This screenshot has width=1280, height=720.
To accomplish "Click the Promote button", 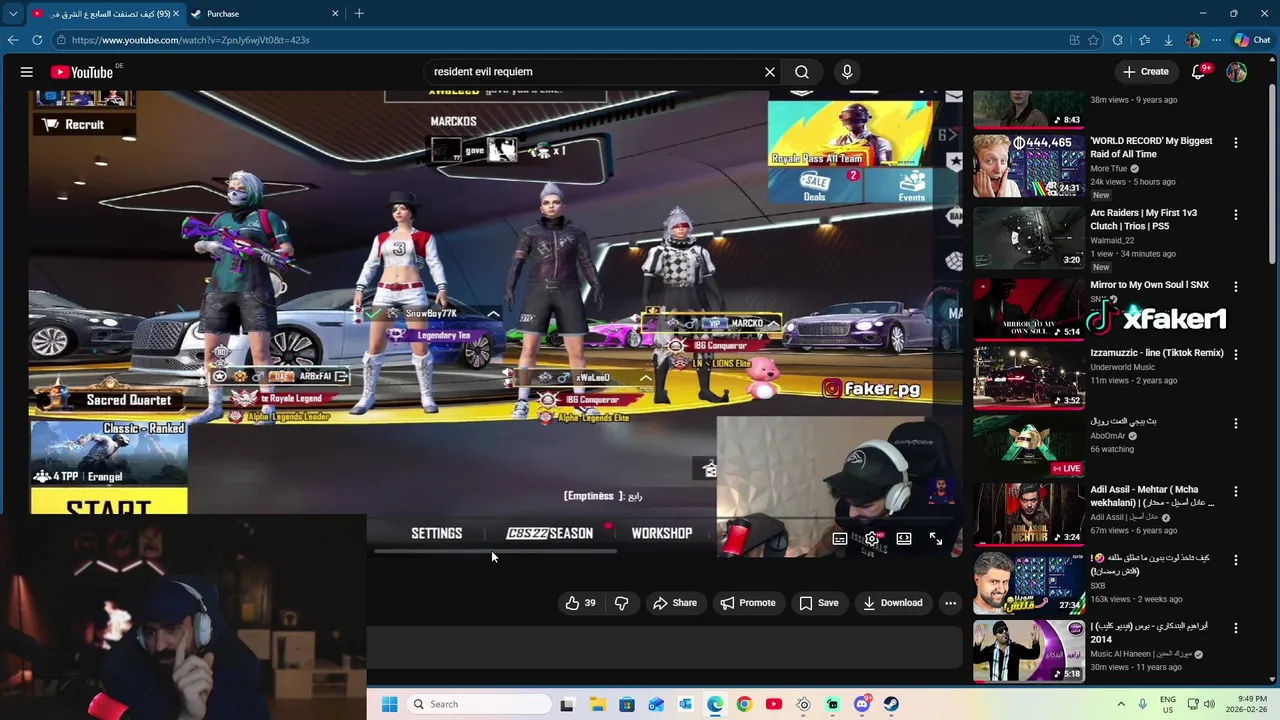I will (x=748, y=603).
